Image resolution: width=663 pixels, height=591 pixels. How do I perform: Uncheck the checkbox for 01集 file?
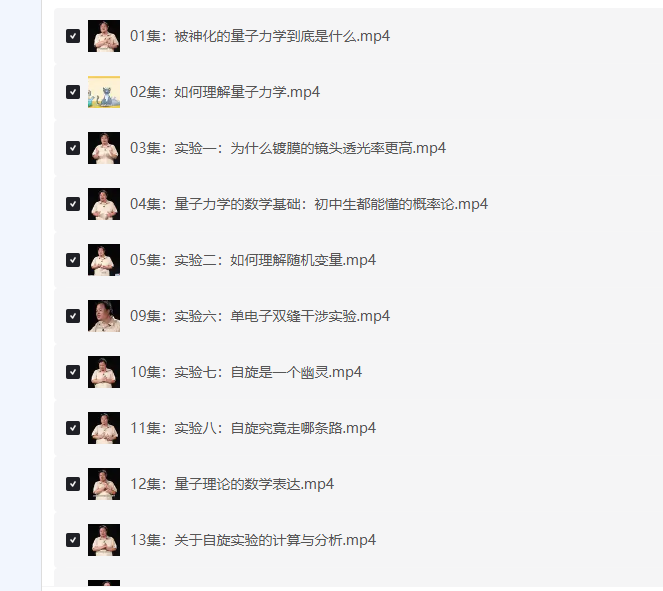pos(73,36)
